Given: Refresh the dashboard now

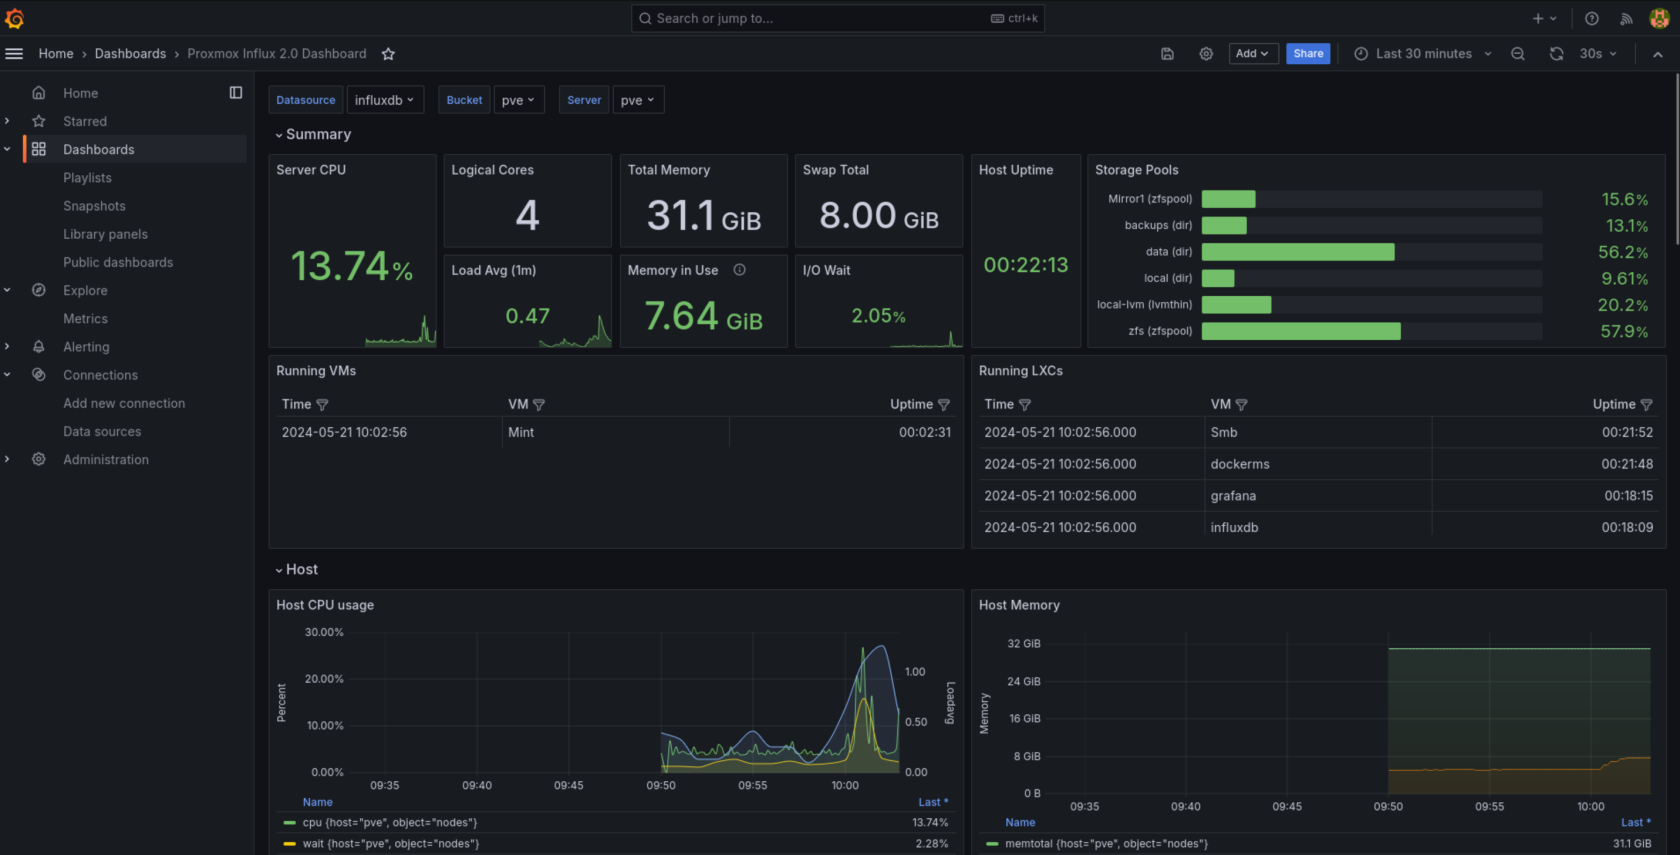Looking at the screenshot, I should point(1556,54).
